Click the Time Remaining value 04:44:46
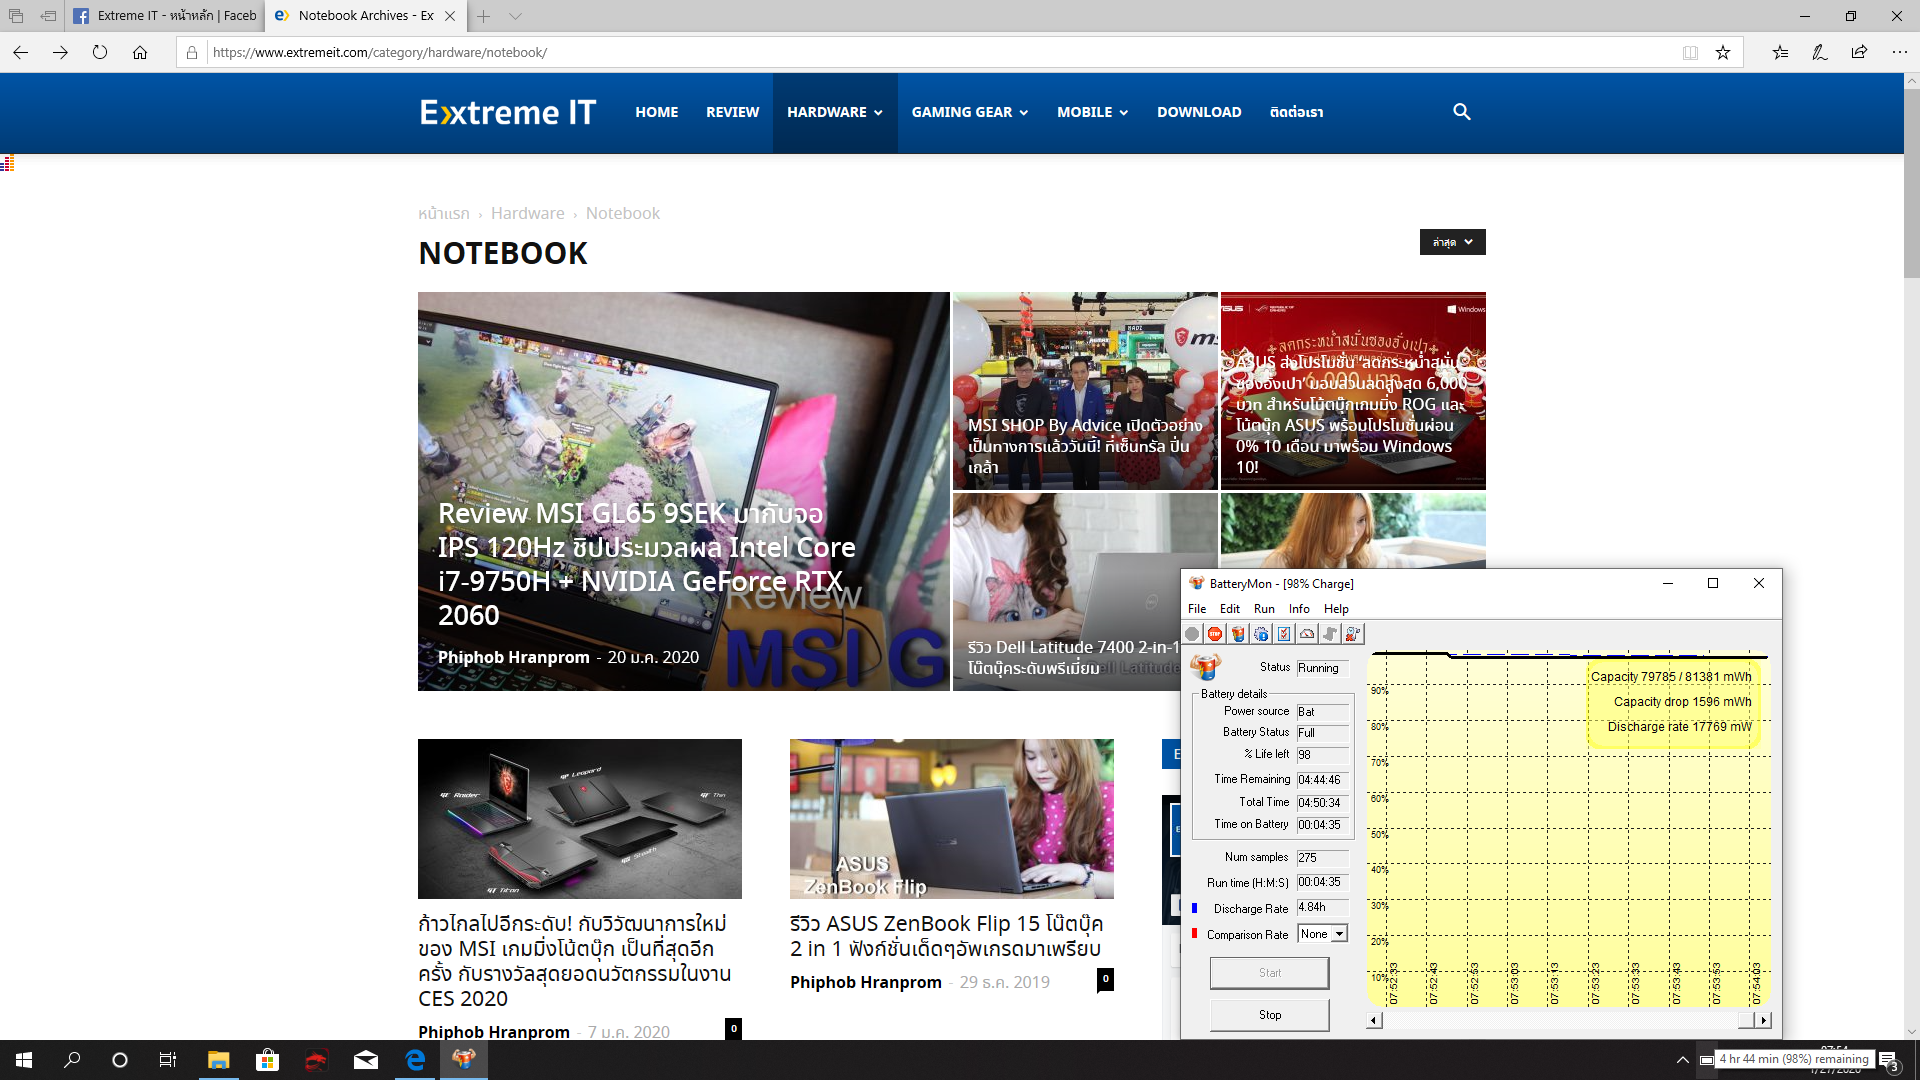The height and width of the screenshot is (1080, 1920). [x=1322, y=780]
